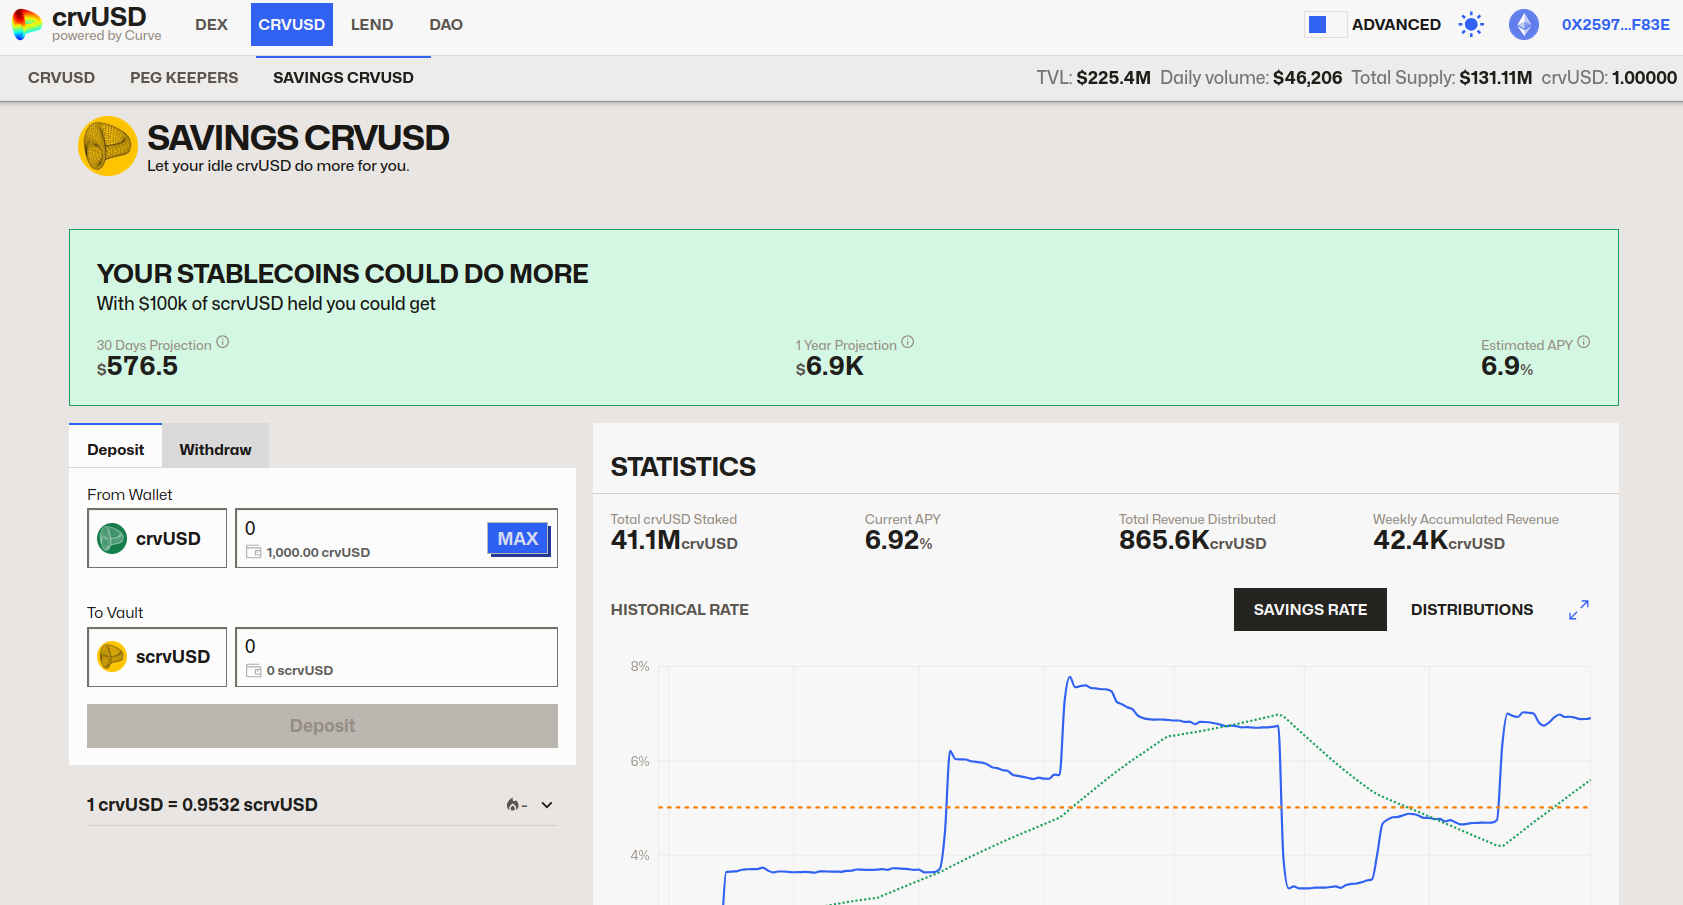
Task: Open the 1 Year Projection info tooltip
Action: (908, 341)
